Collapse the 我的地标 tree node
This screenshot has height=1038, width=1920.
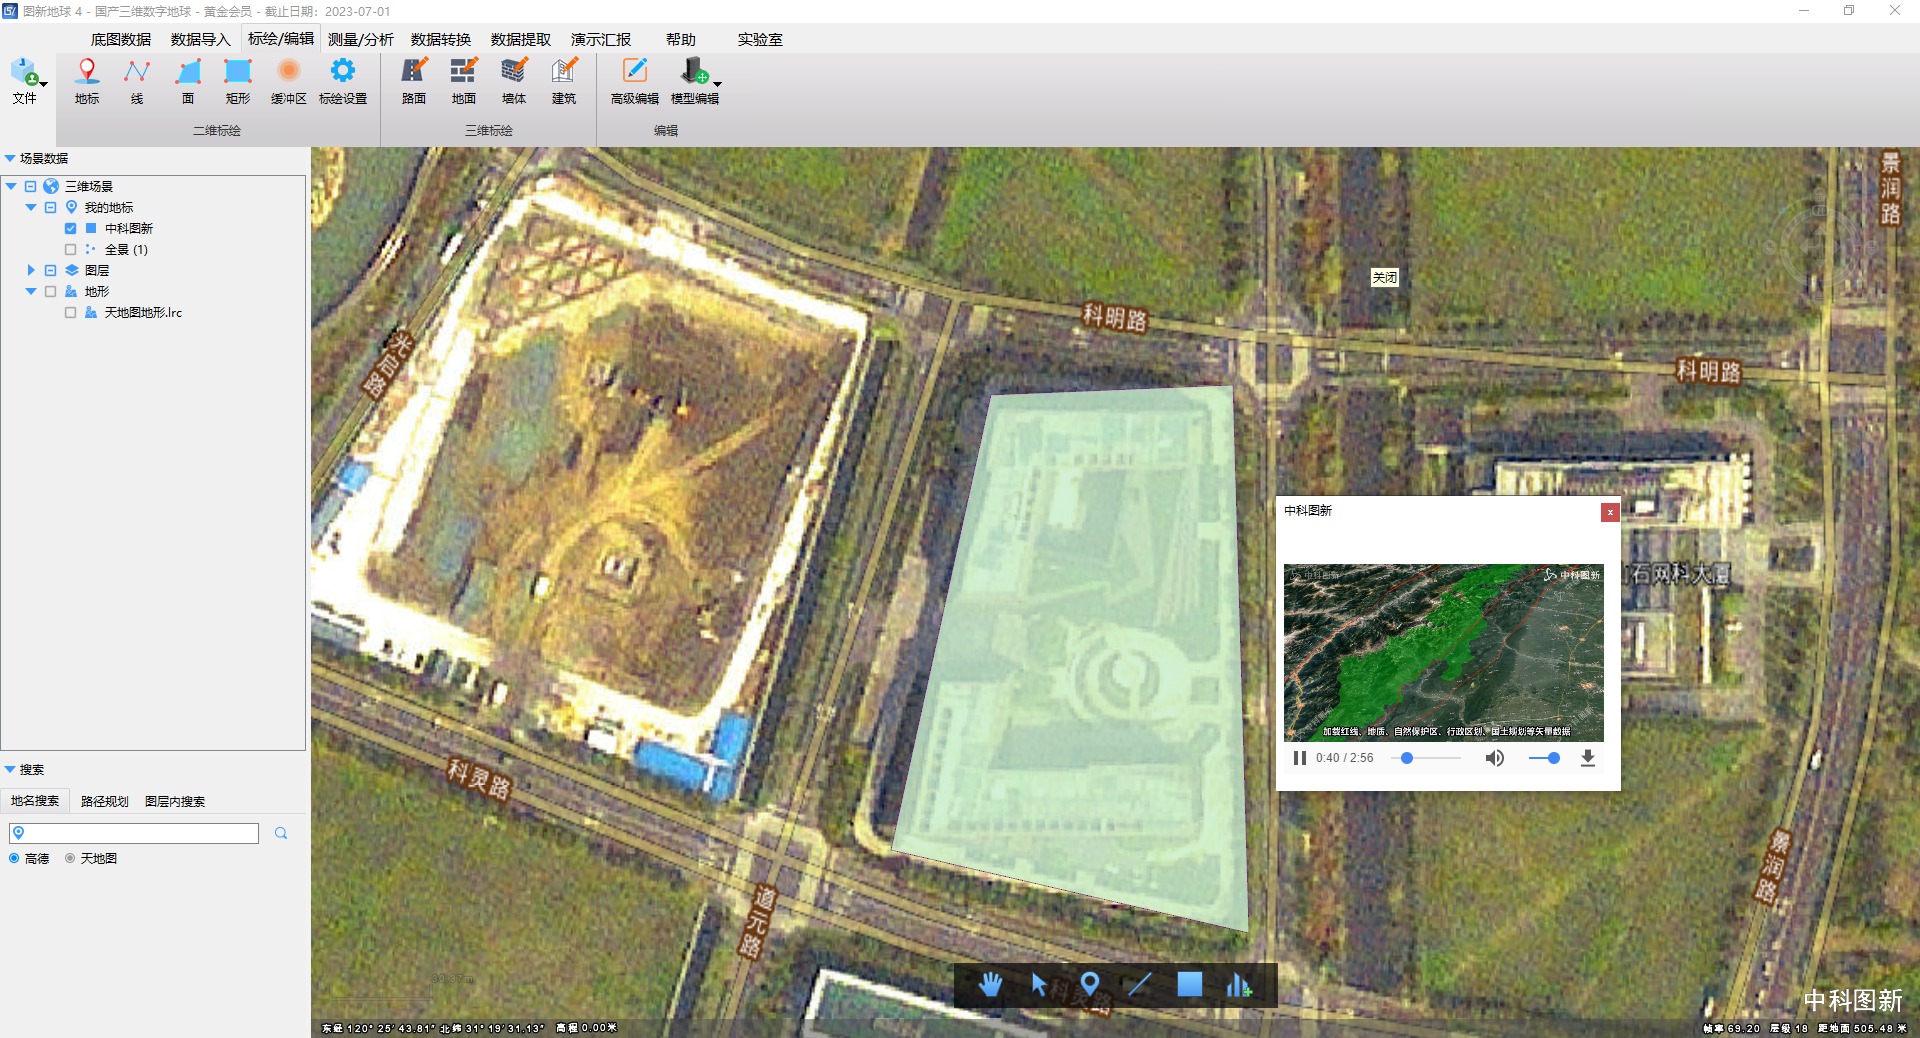31,207
